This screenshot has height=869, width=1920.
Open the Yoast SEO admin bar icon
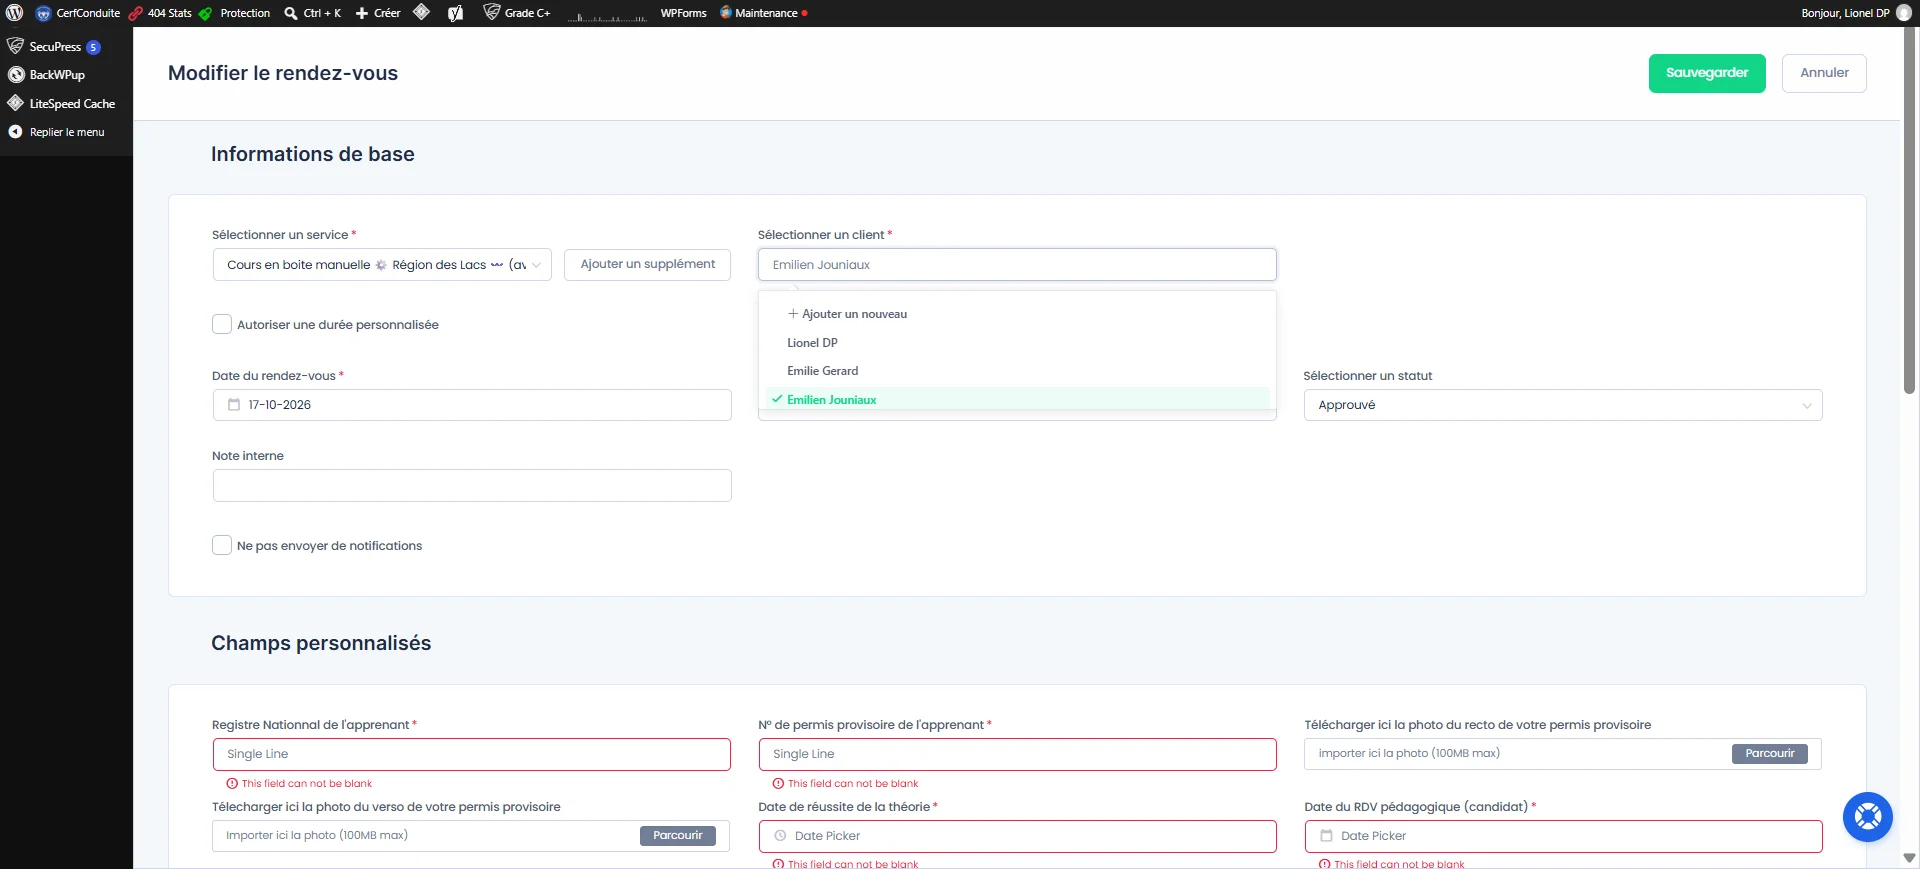(455, 13)
